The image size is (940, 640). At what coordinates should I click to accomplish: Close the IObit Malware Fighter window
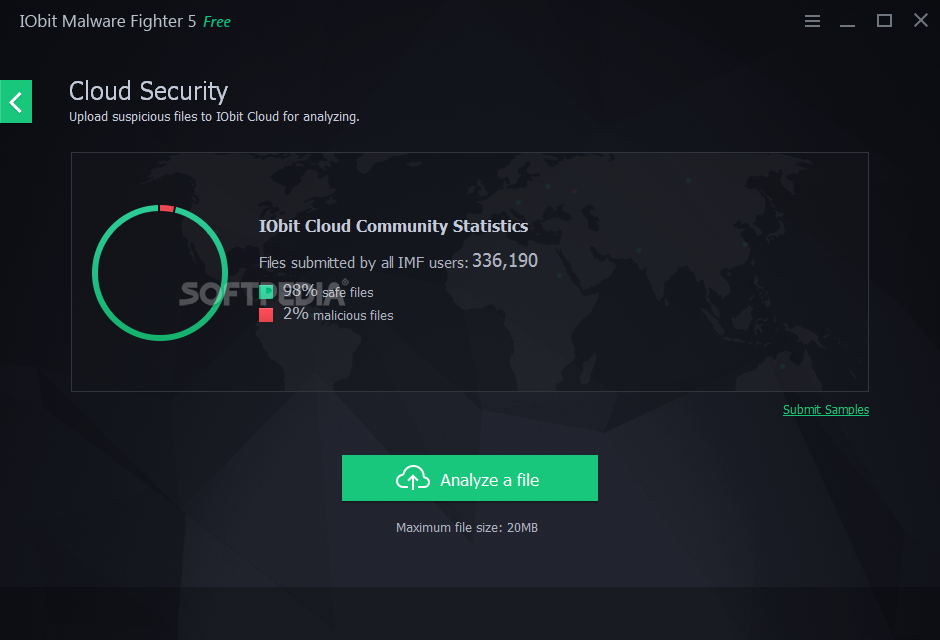pyautogui.click(x=921, y=20)
